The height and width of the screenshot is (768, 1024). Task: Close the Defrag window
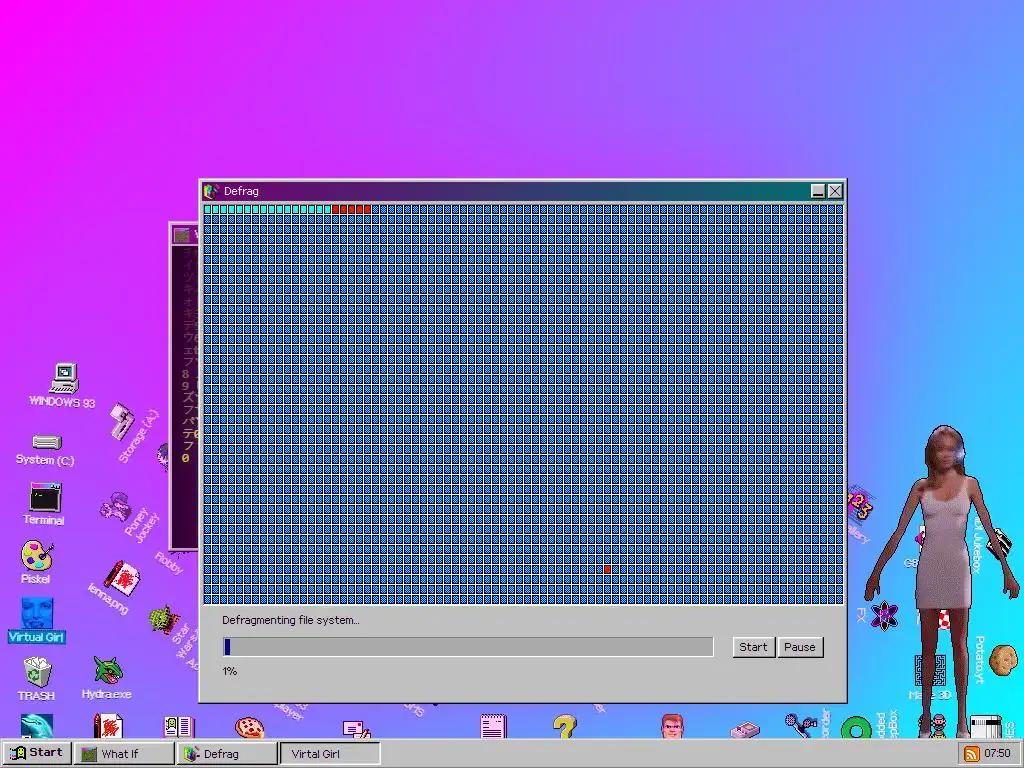pyautogui.click(x=835, y=191)
